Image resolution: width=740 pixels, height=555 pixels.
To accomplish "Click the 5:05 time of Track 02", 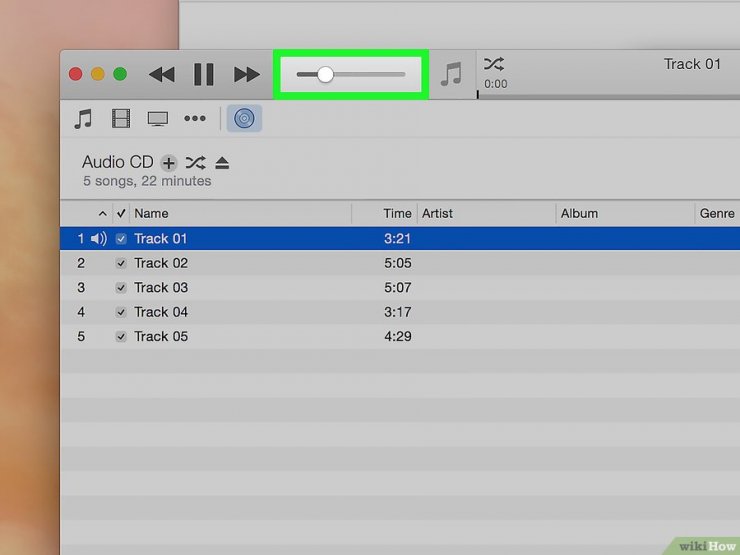I will (397, 263).
